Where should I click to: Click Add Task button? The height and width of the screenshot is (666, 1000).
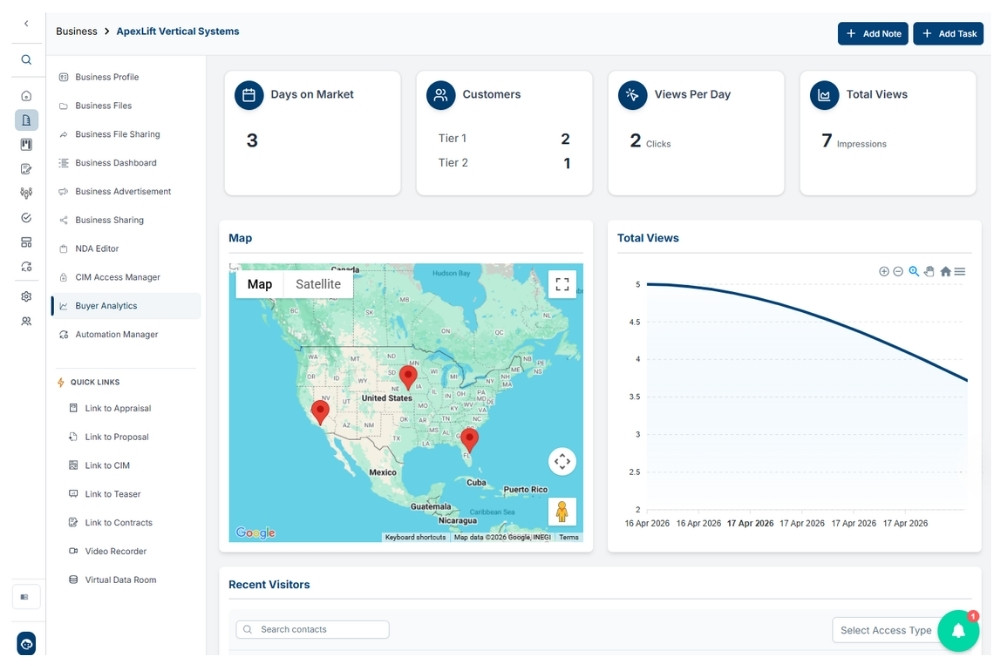pos(948,33)
